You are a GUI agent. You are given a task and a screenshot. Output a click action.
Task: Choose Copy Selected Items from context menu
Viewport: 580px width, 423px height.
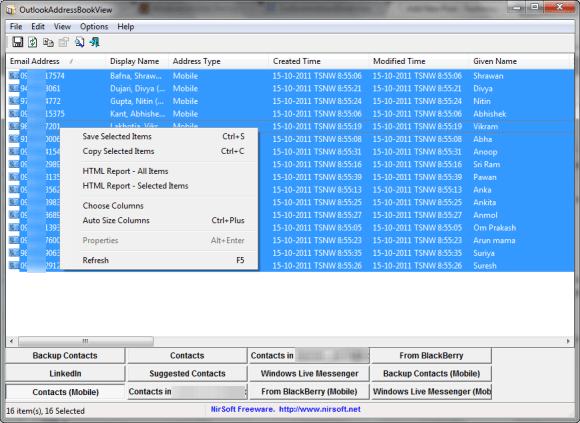159,151
